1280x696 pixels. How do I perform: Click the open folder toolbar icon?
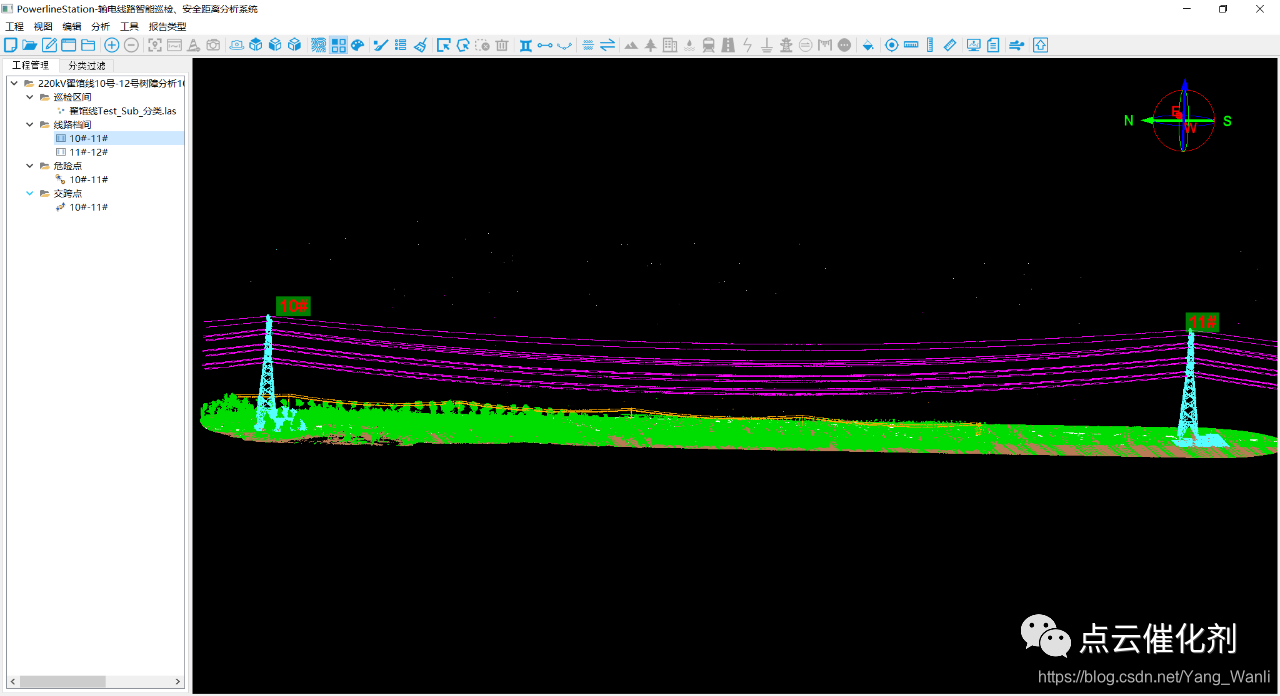coord(30,45)
